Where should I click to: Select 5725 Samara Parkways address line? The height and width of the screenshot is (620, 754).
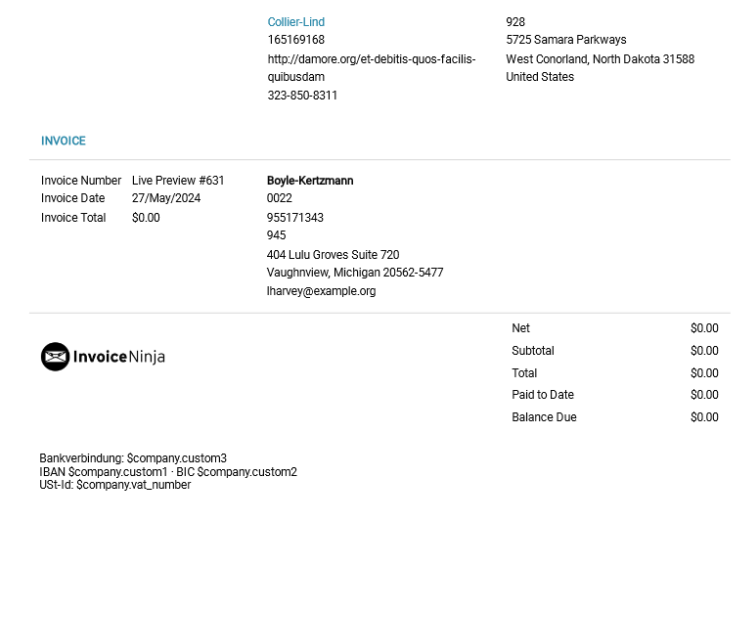(566, 39)
